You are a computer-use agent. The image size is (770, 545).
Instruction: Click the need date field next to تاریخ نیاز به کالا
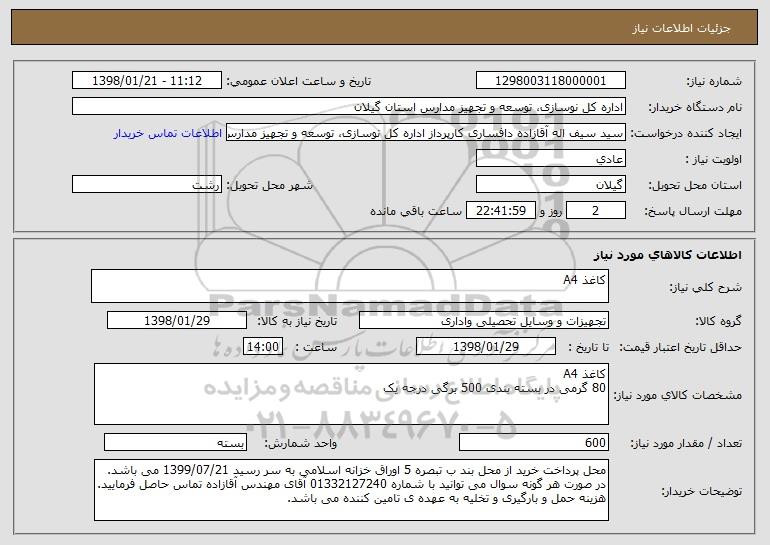177,321
